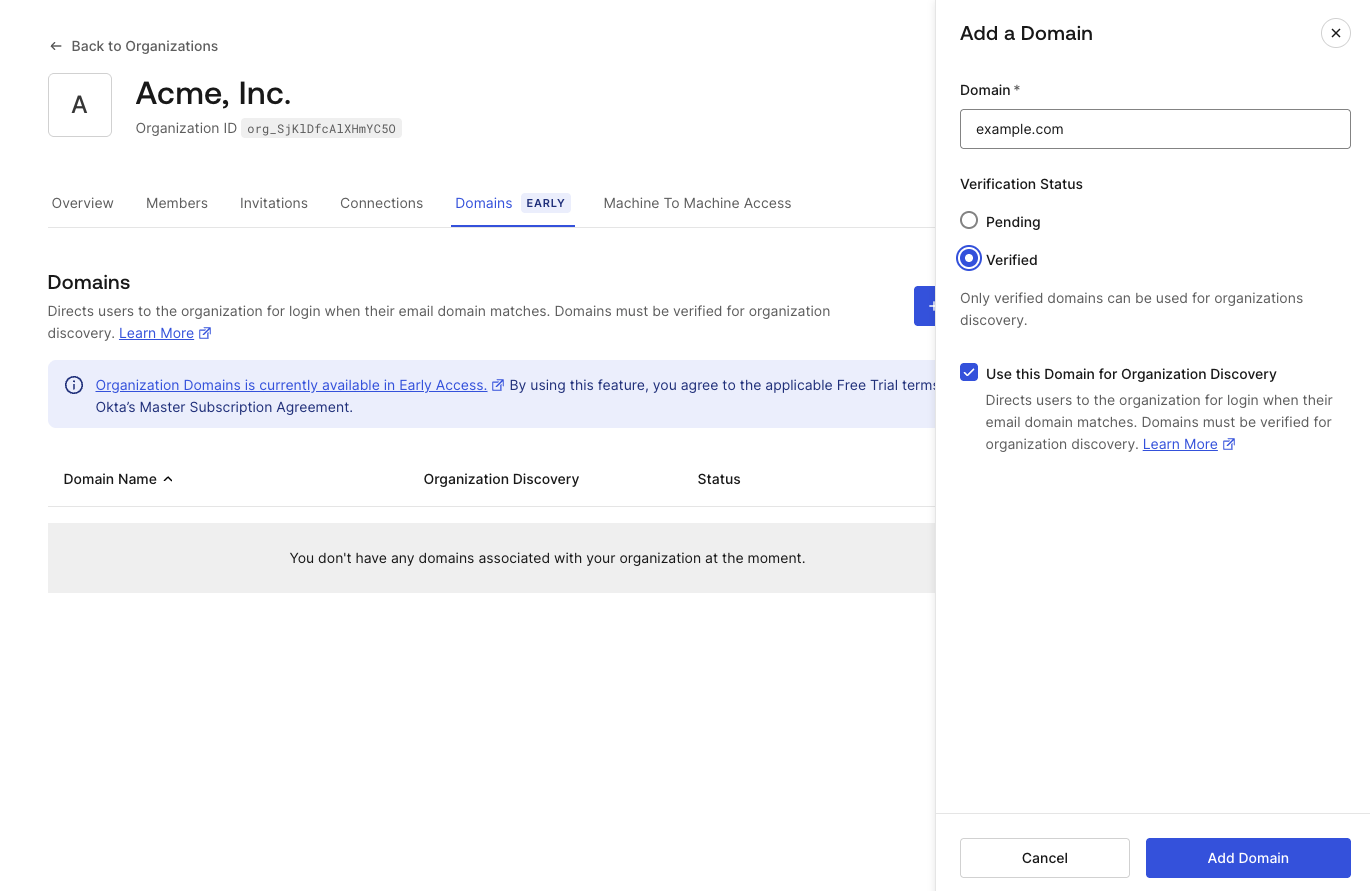Cancel adding the domain

coord(1044,858)
